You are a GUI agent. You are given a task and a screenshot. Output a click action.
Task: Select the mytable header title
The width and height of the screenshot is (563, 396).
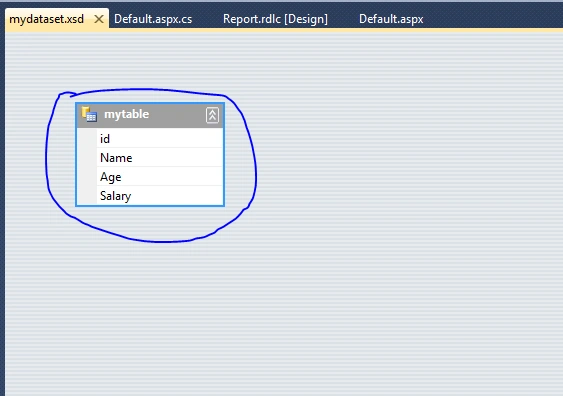click(x=126, y=114)
